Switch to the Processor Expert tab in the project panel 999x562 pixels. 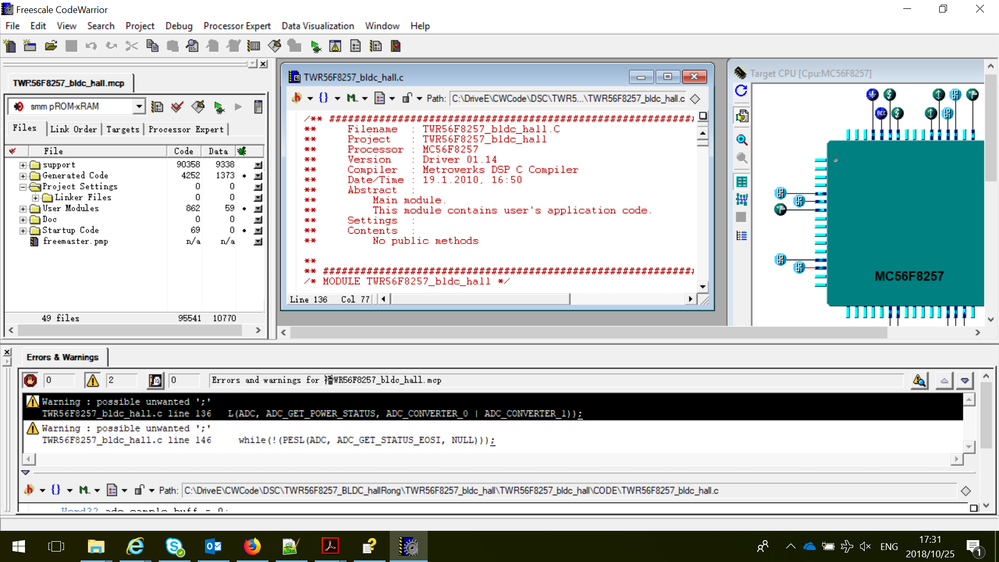[x=186, y=129]
